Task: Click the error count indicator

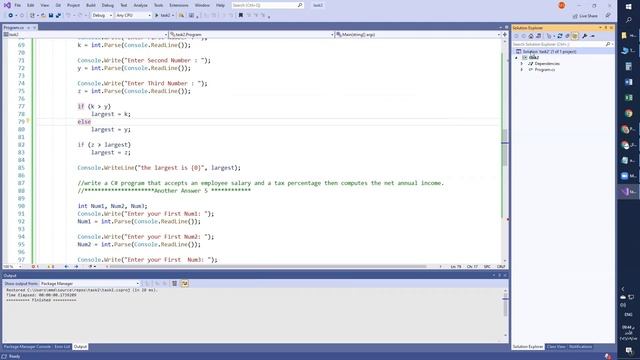Action: click(x=35, y=267)
